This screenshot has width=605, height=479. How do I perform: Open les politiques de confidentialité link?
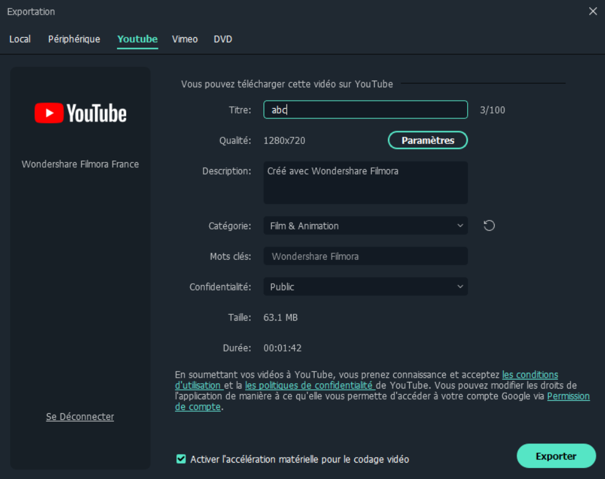(x=310, y=385)
